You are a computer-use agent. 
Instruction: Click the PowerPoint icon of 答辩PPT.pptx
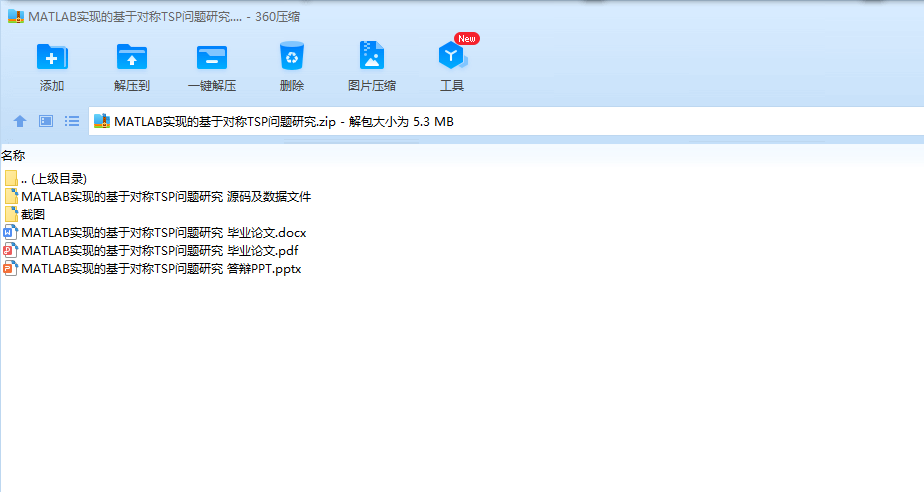coord(11,269)
